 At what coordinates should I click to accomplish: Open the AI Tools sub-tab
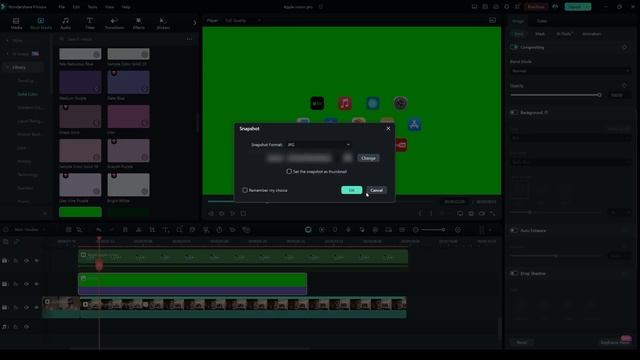pyautogui.click(x=564, y=34)
